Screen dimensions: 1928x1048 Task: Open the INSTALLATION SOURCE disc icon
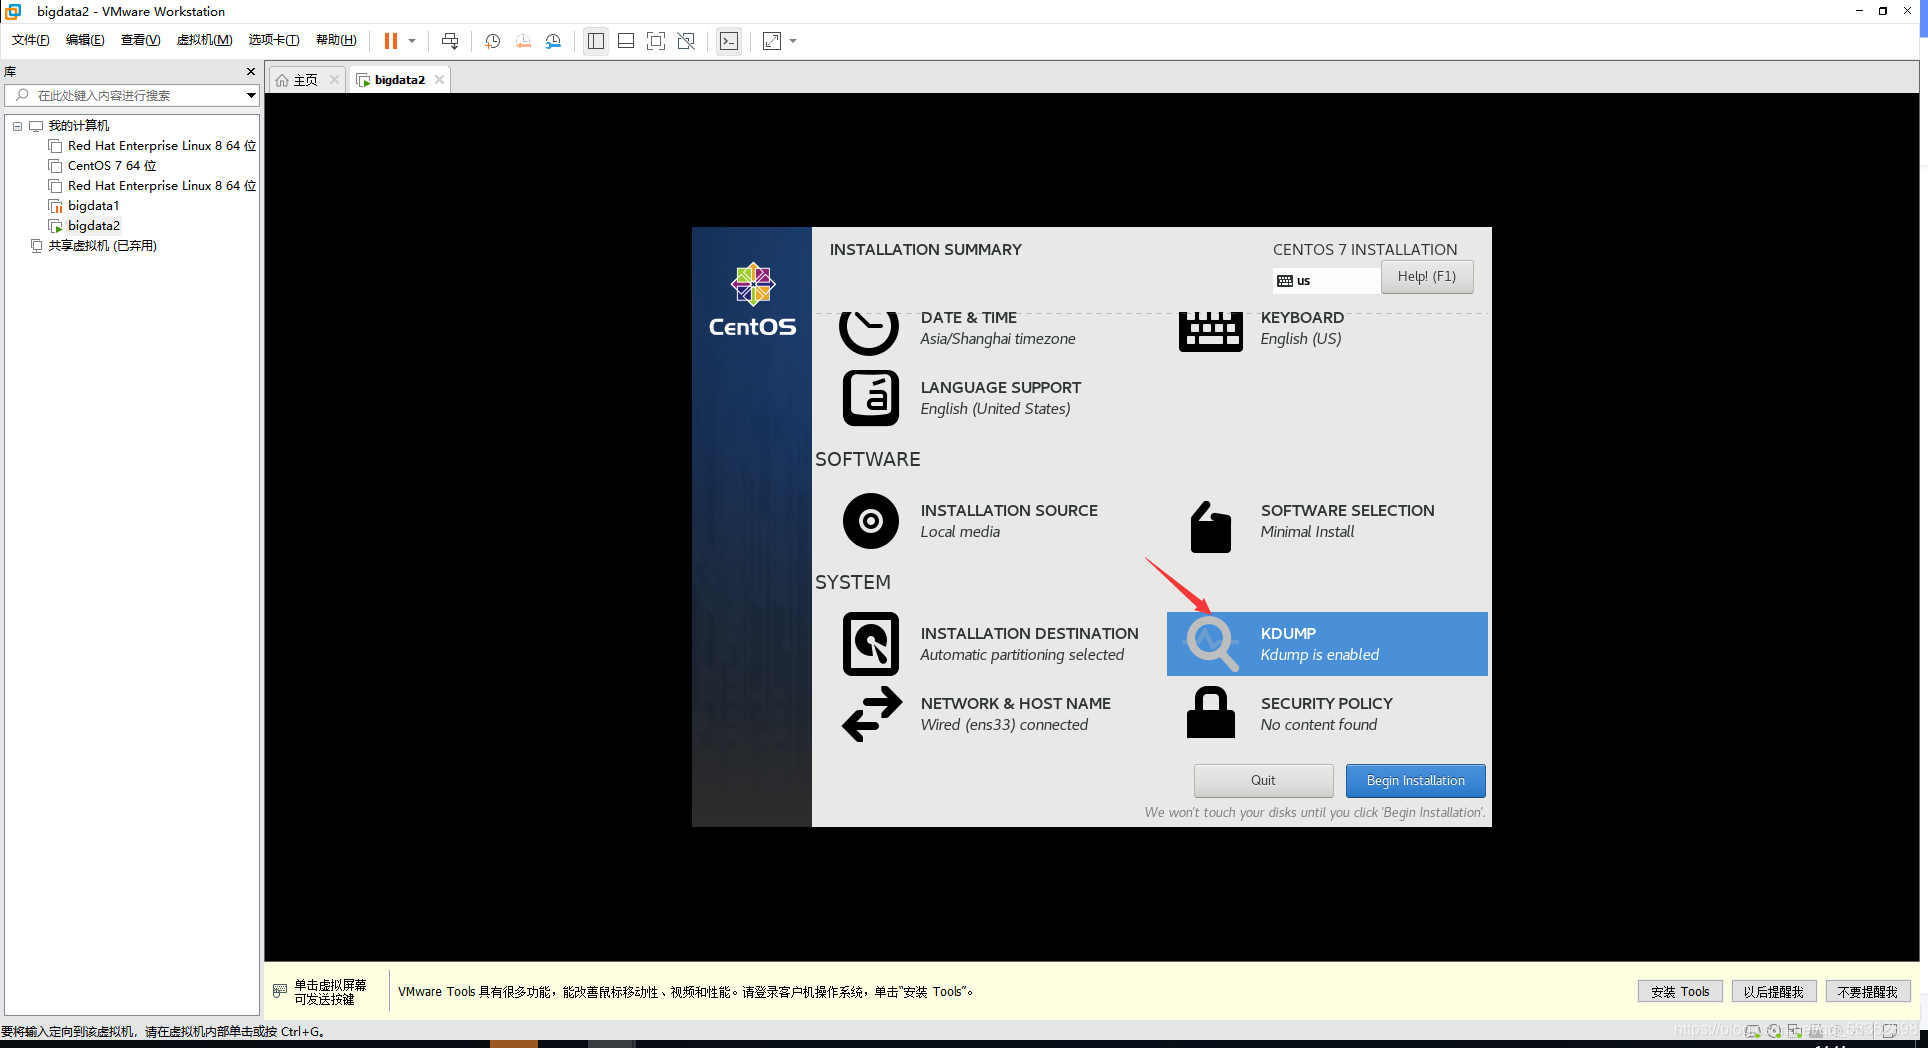click(x=871, y=521)
